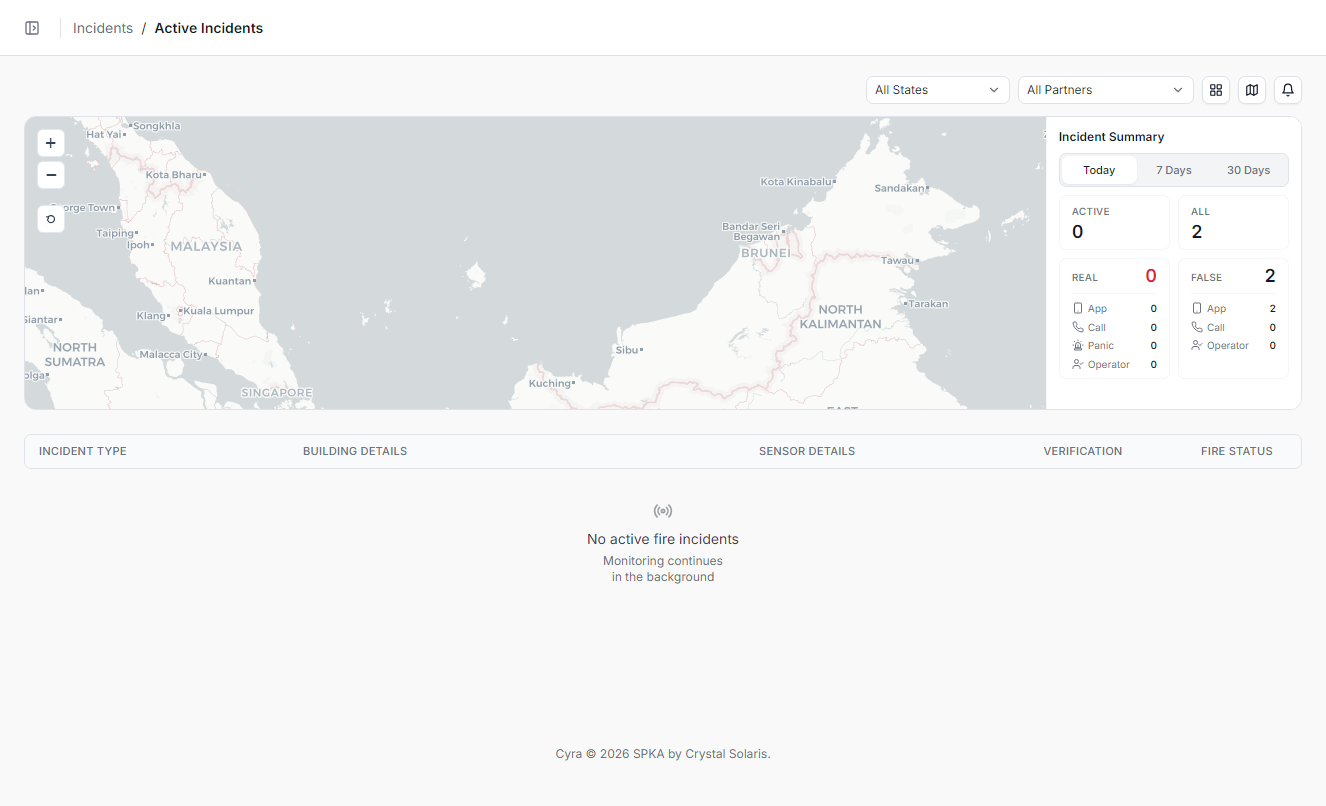
Task: Open the All States dropdown
Action: point(938,90)
